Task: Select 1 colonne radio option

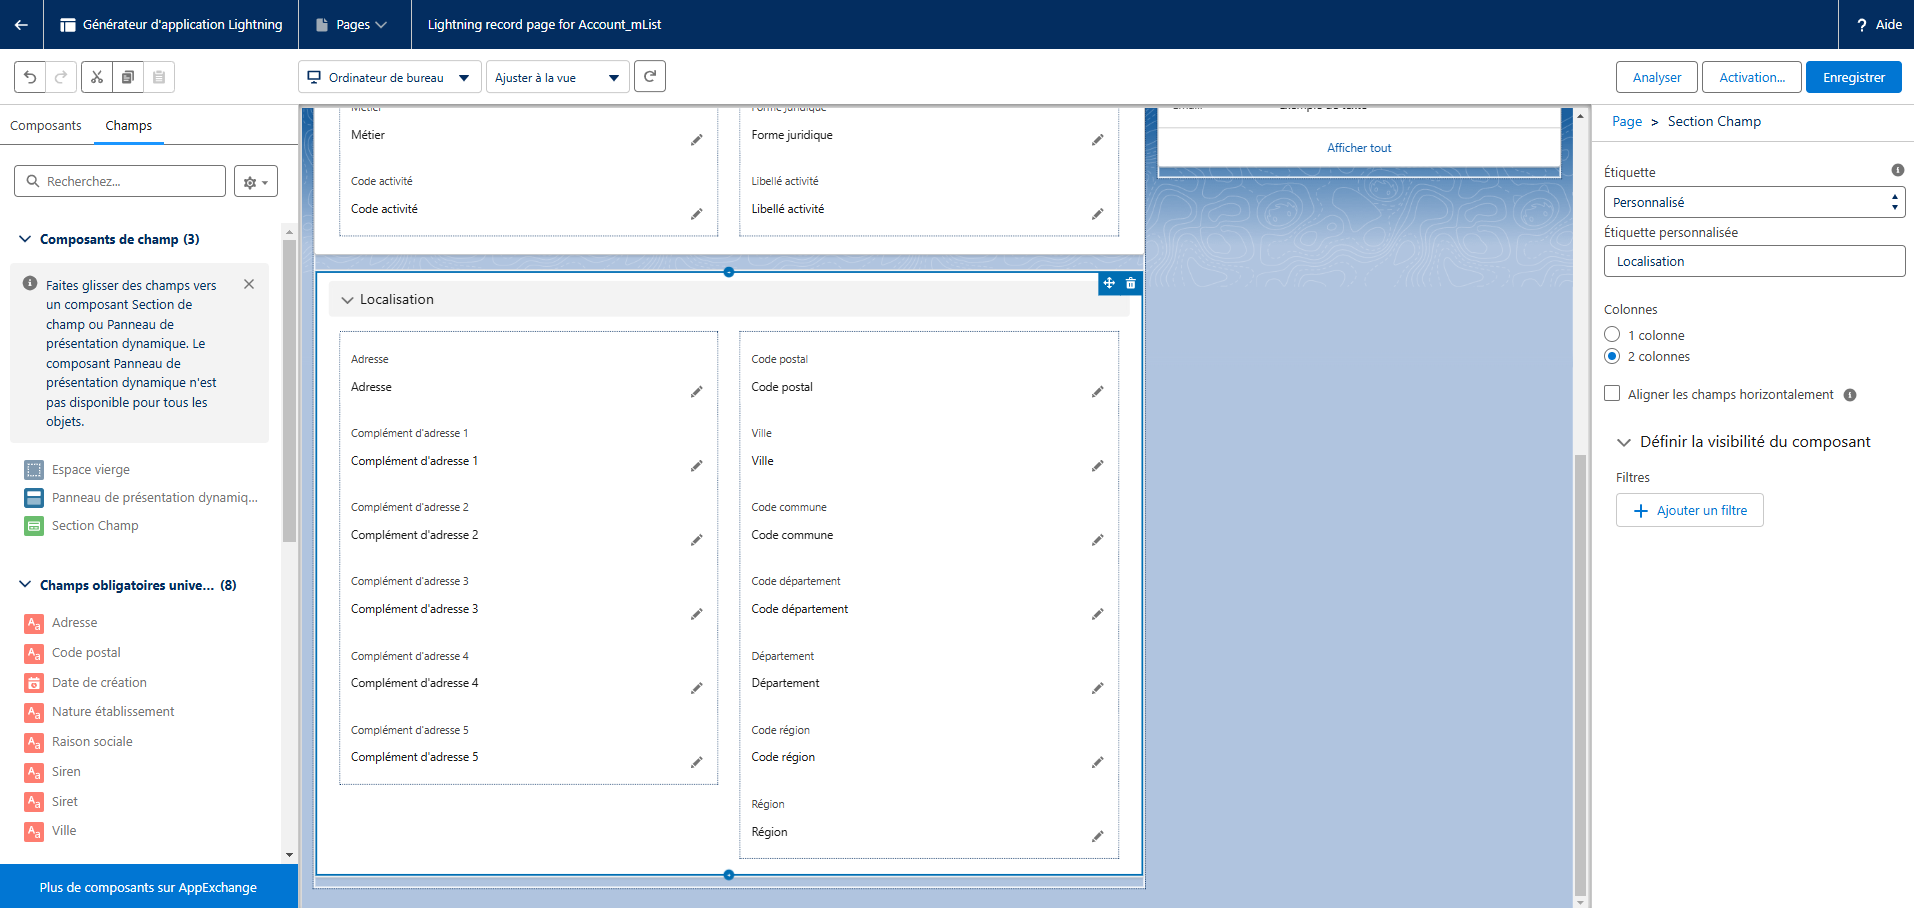Action: tap(1612, 335)
